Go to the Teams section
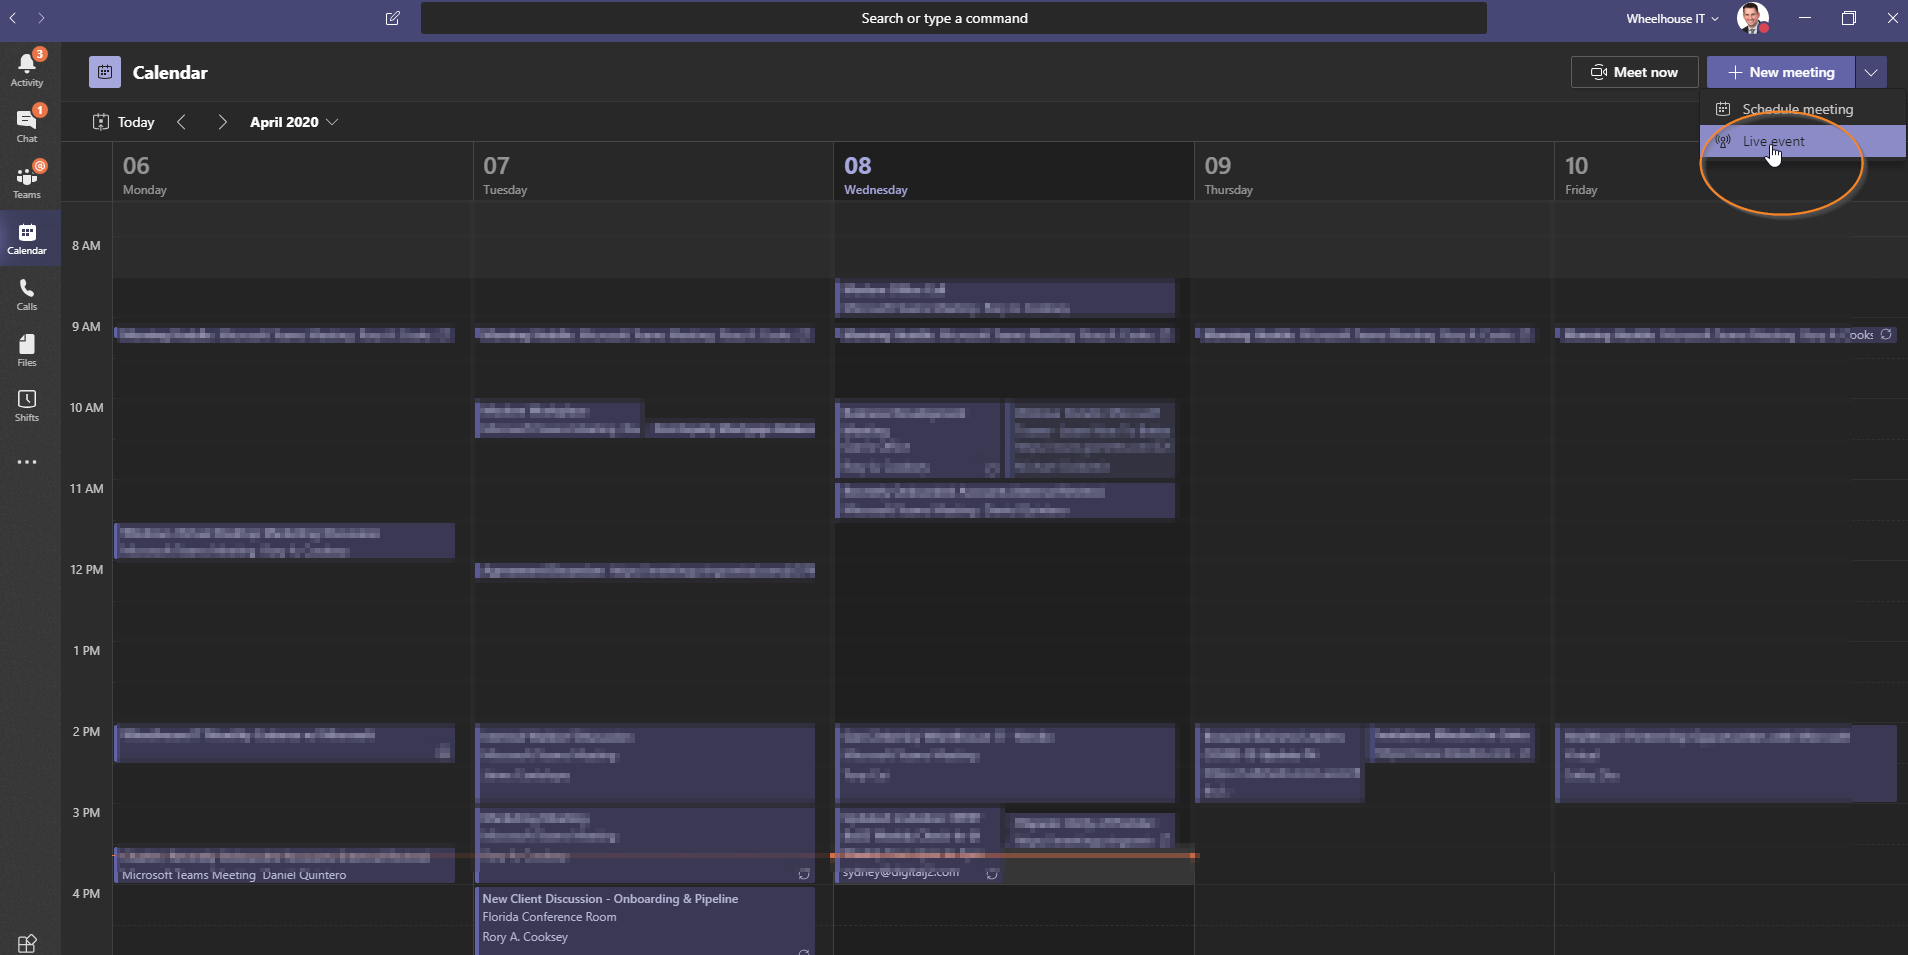Viewport: 1908px width, 955px height. [27, 181]
